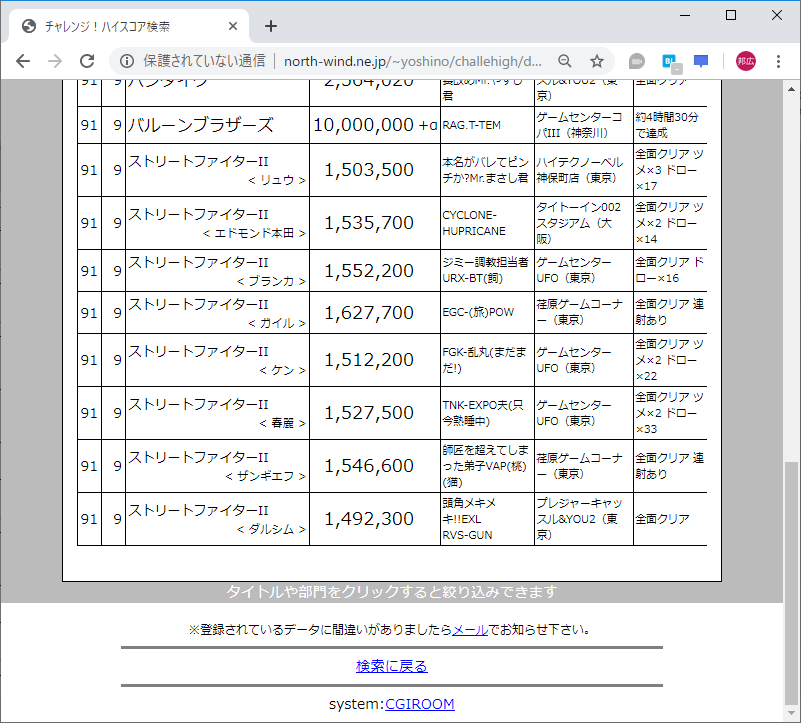Select the チャレンジ！ハイスコア検索 tab
Screen dimensions: 801x723
[128, 26]
